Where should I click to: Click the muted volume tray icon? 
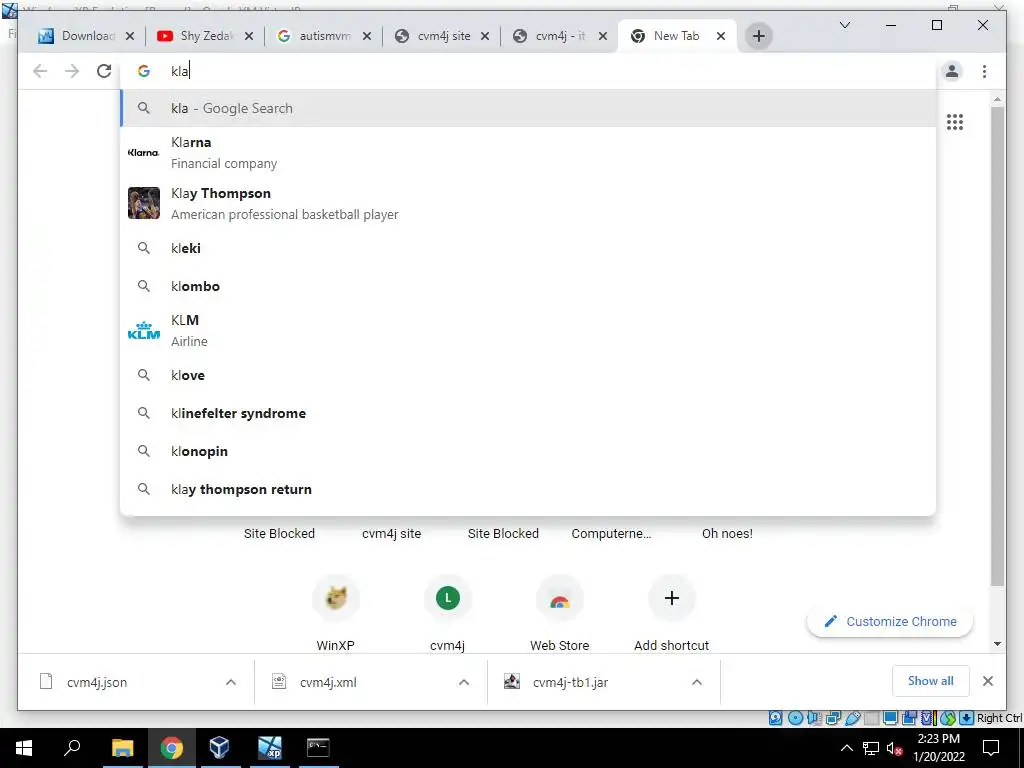click(894, 748)
